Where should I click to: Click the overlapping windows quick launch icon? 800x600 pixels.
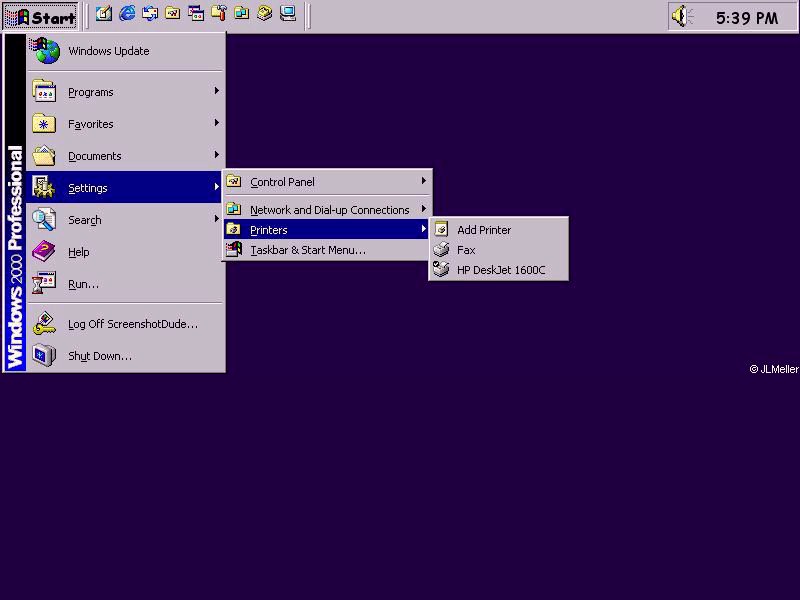pyautogui.click(x=196, y=14)
